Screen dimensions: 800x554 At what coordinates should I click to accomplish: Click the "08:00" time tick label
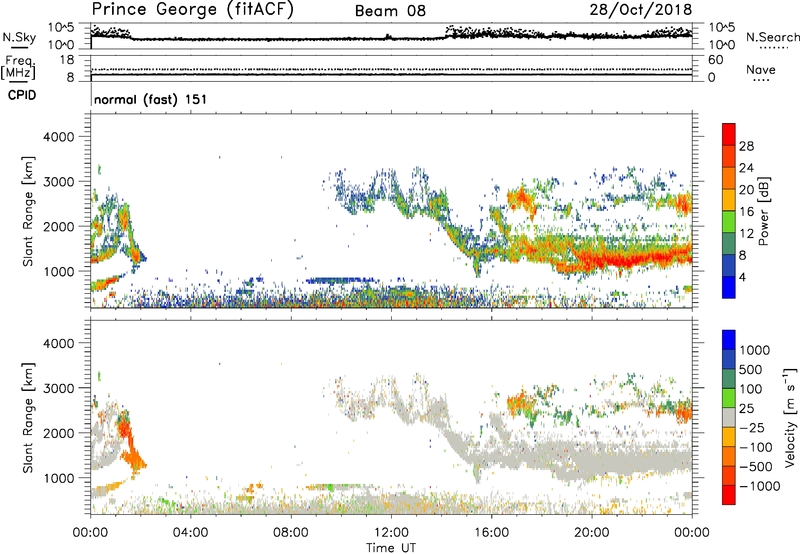pyautogui.click(x=291, y=533)
